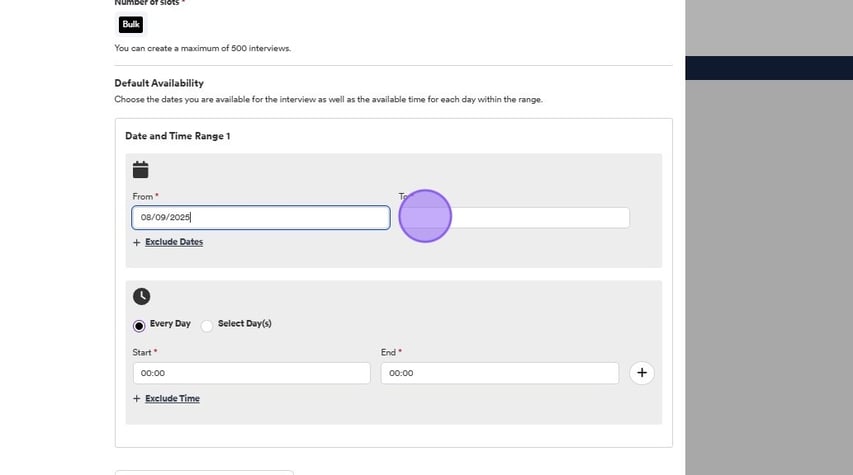Click the Start field label
This screenshot has height=475, width=853.
143,352
